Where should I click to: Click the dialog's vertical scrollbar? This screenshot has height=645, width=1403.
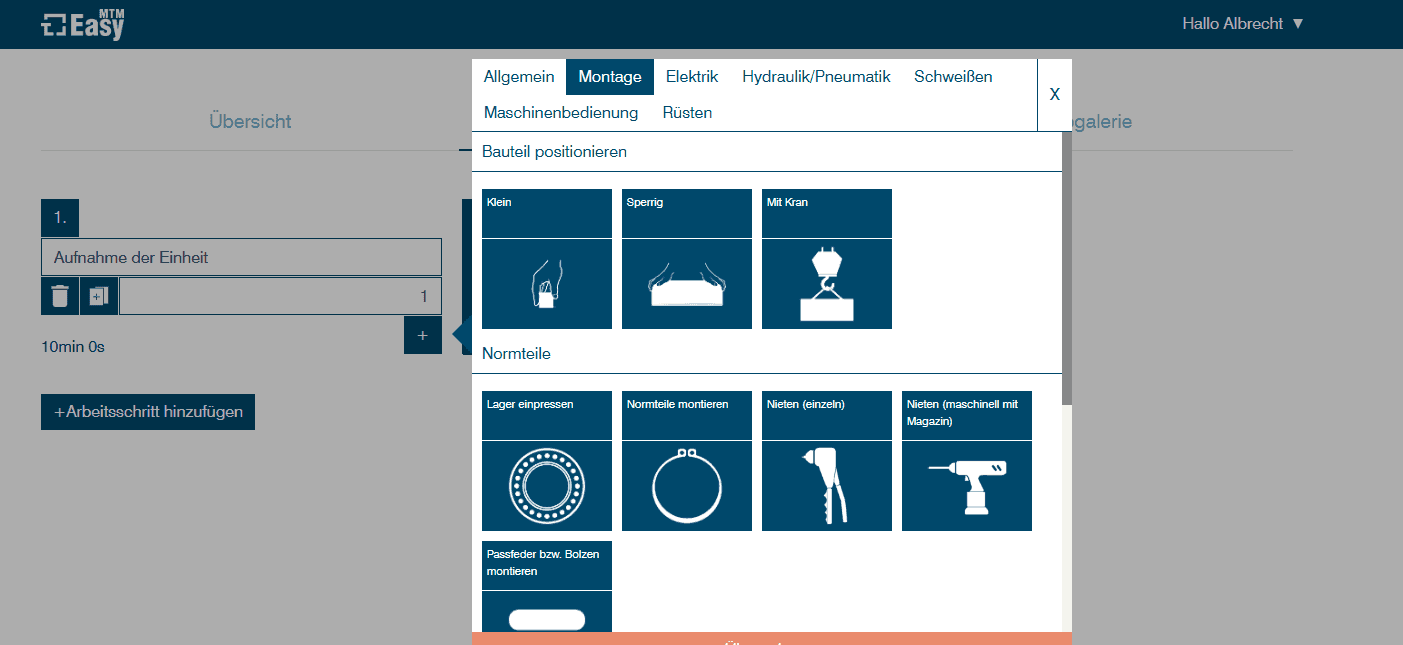pyautogui.click(x=1066, y=270)
